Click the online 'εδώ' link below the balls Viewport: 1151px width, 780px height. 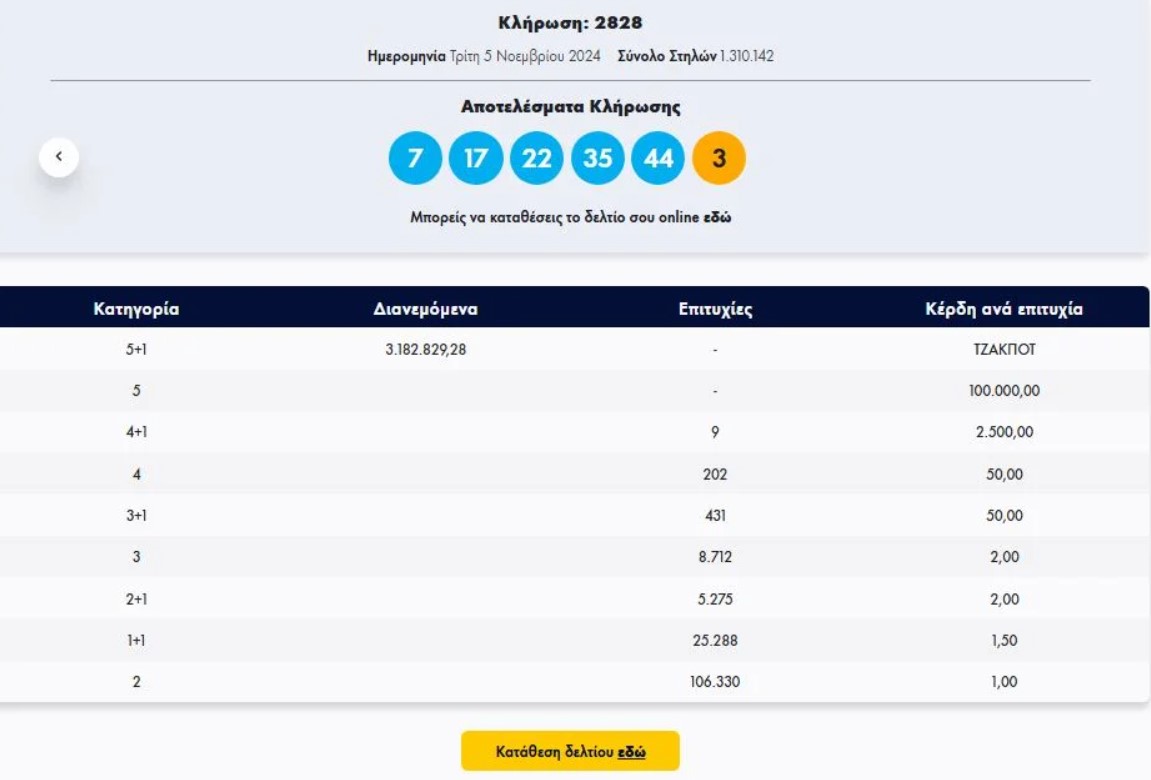point(715,217)
